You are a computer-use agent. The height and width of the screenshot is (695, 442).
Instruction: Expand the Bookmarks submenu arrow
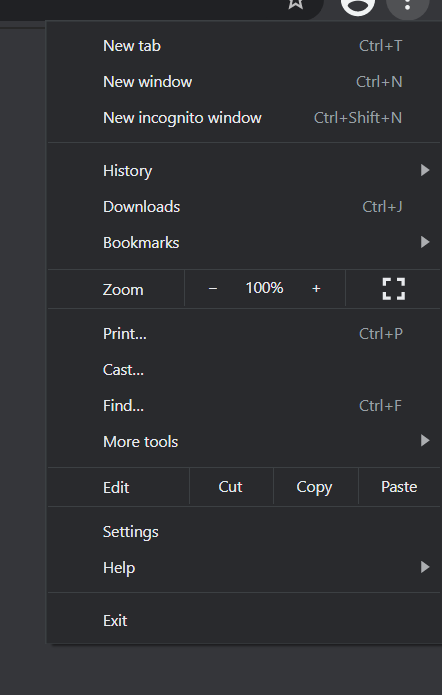pyautogui.click(x=425, y=242)
